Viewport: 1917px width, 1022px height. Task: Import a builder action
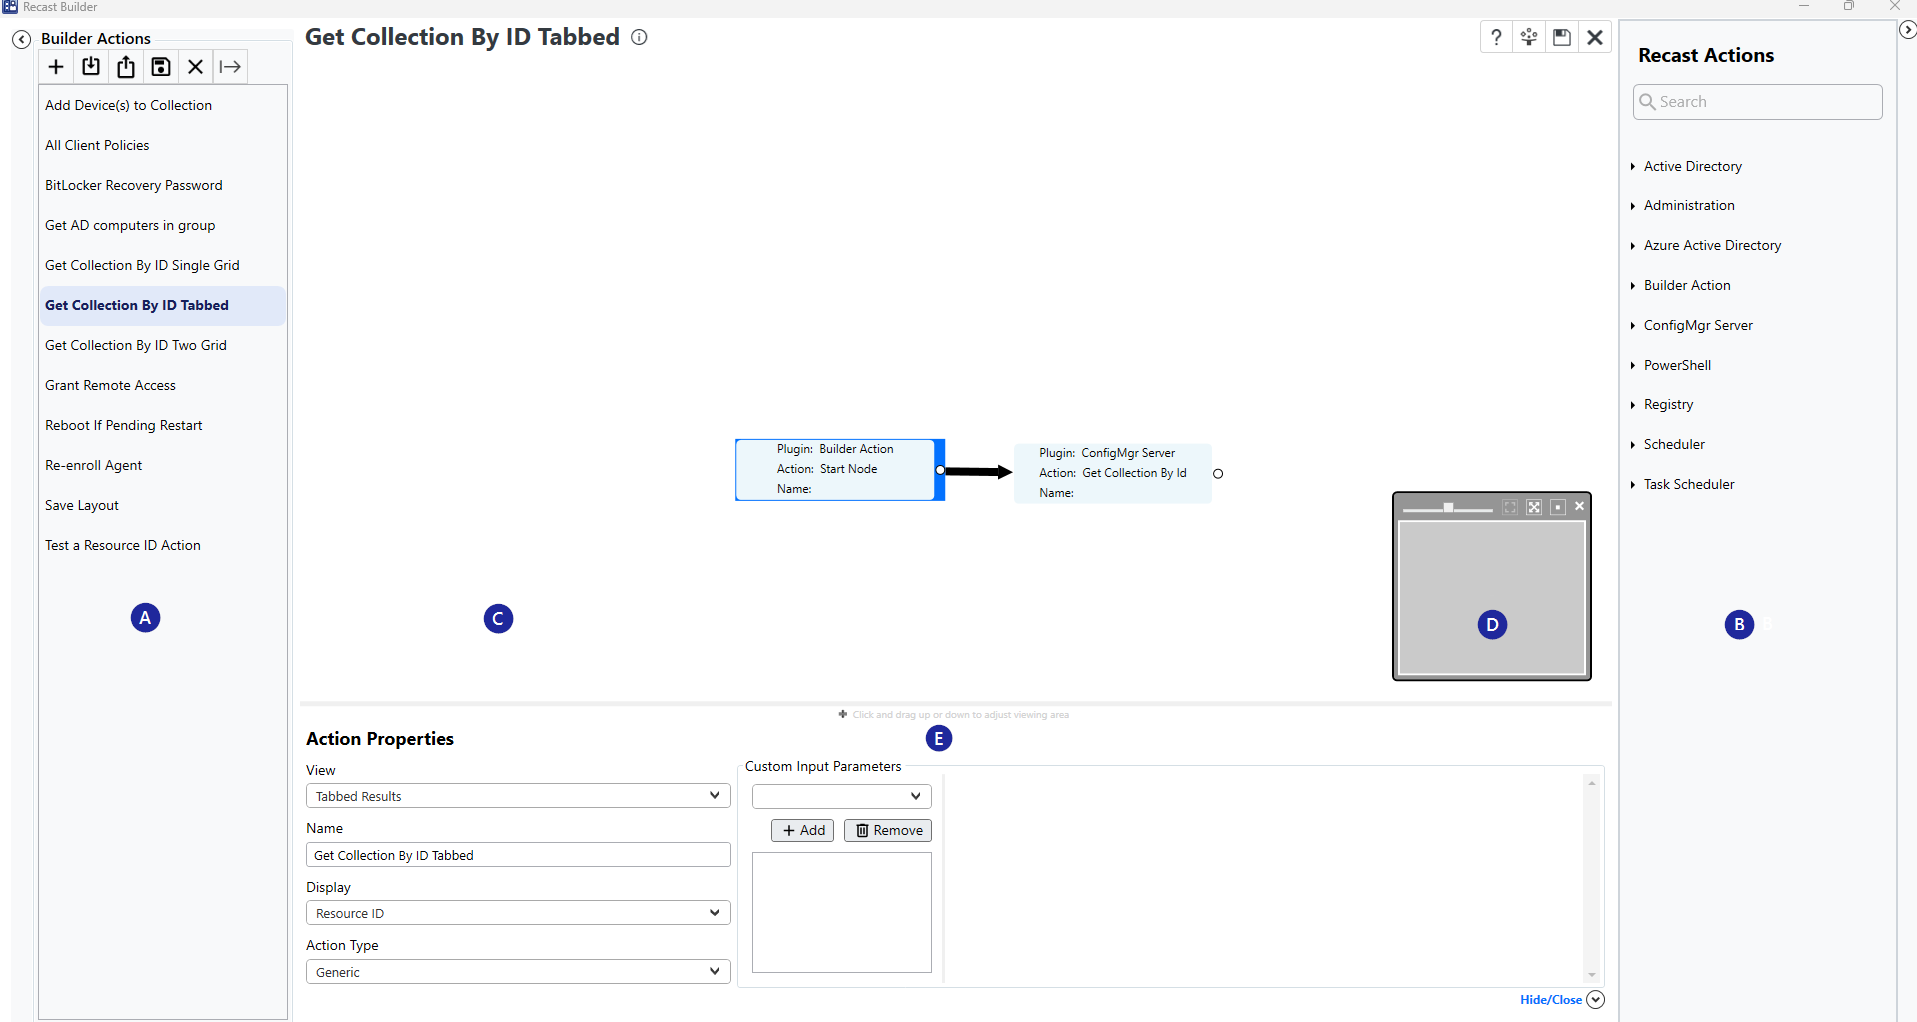point(91,67)
